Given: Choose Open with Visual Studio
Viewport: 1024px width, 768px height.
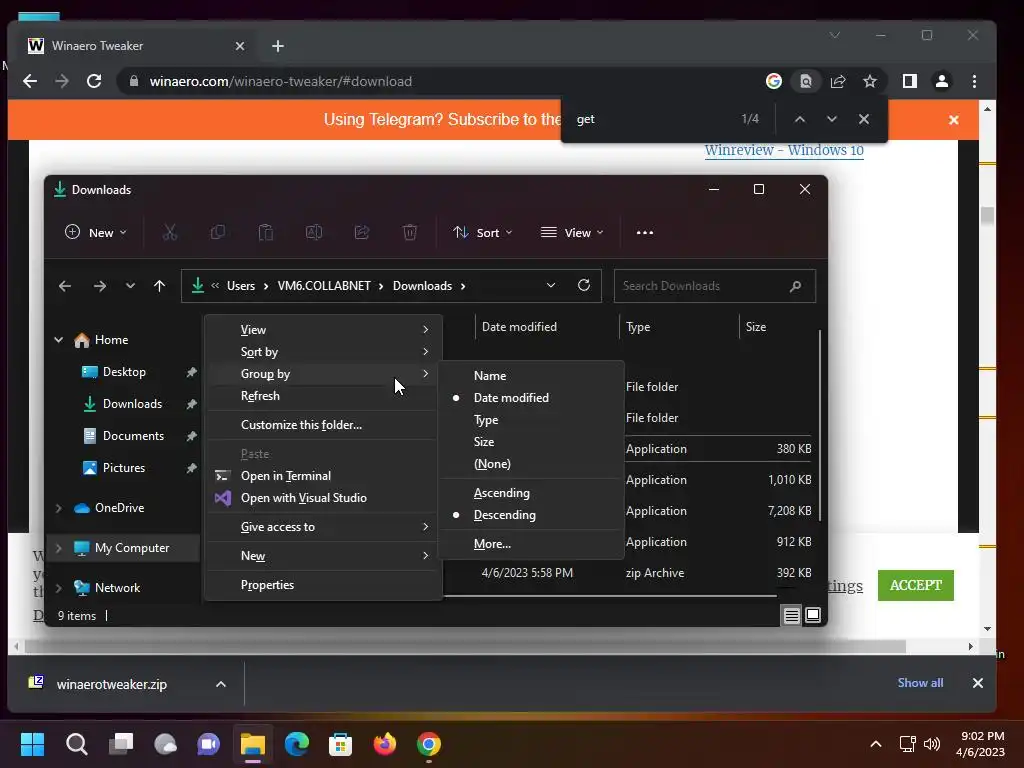Looking at the screenshot, I should [323, 498].
